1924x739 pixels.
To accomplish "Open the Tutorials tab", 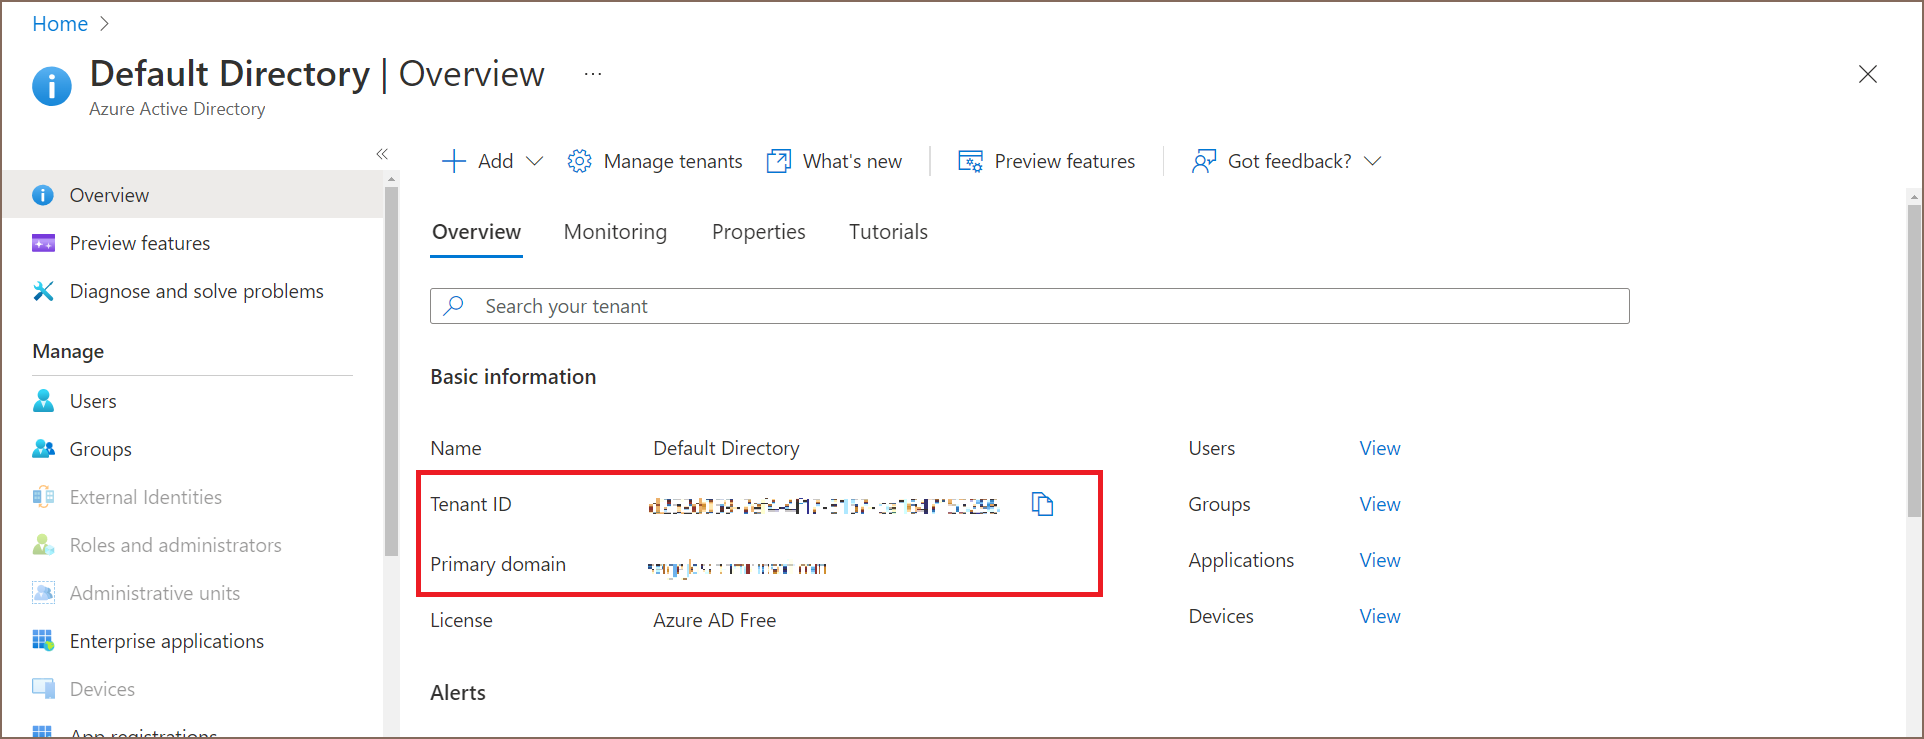I will 888,232.
